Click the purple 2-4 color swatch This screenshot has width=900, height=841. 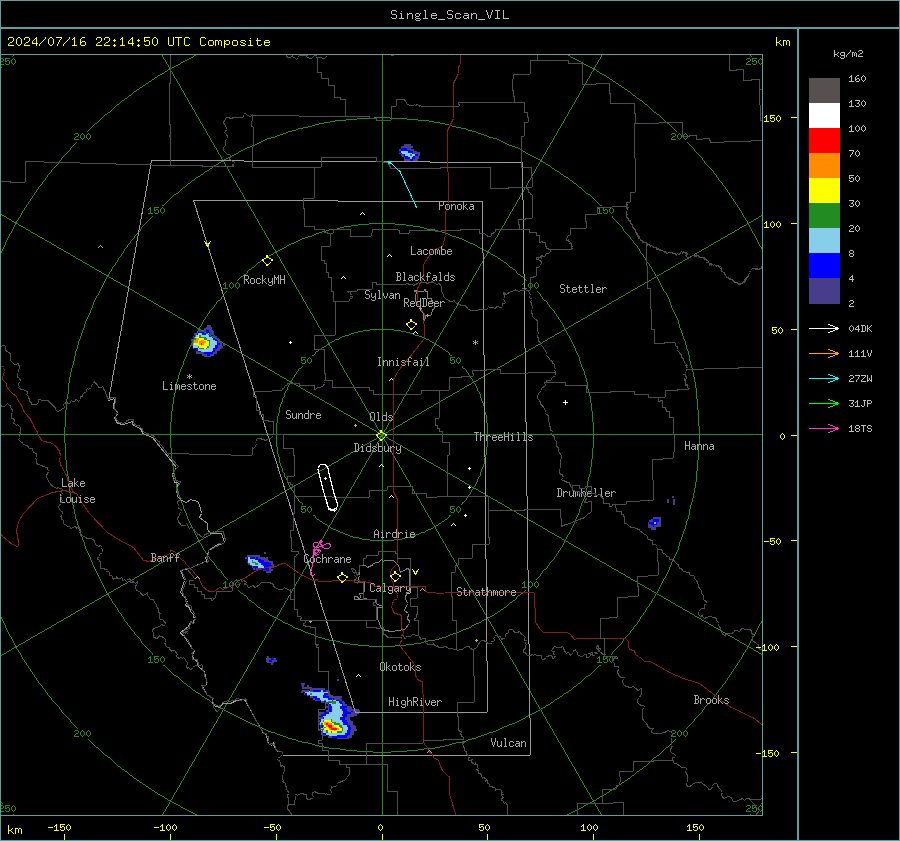[824, 290]
